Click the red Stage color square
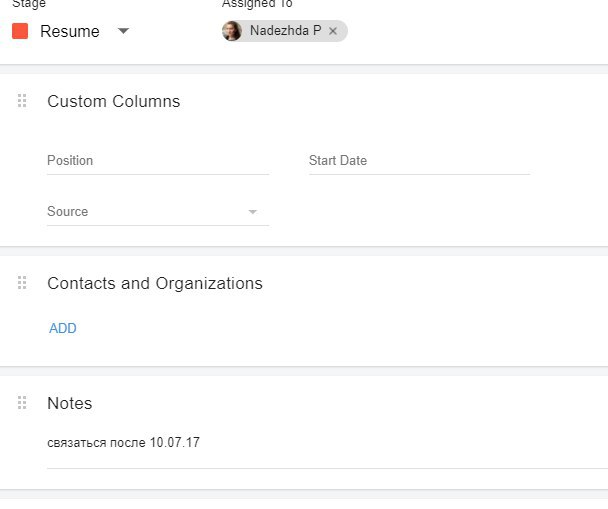The image size is (608, 509). click(x=20, y=31)
